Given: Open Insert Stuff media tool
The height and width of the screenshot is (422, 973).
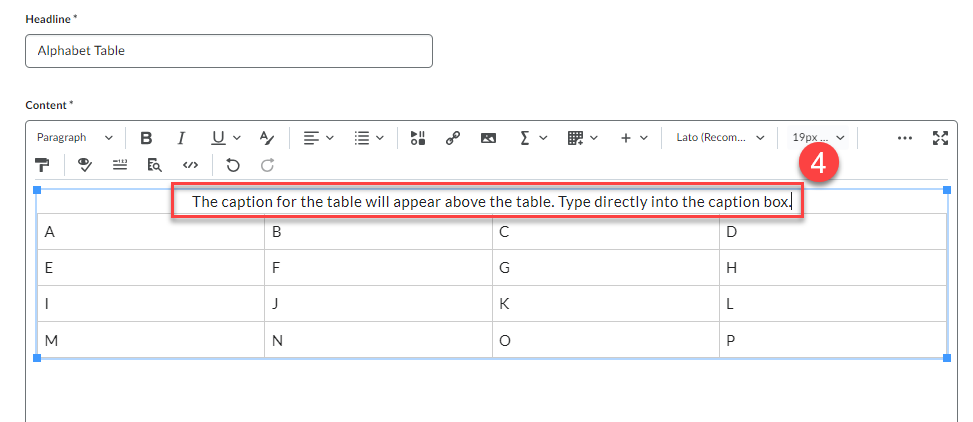Looking at the screenshot, I should [x=418, y=138].
